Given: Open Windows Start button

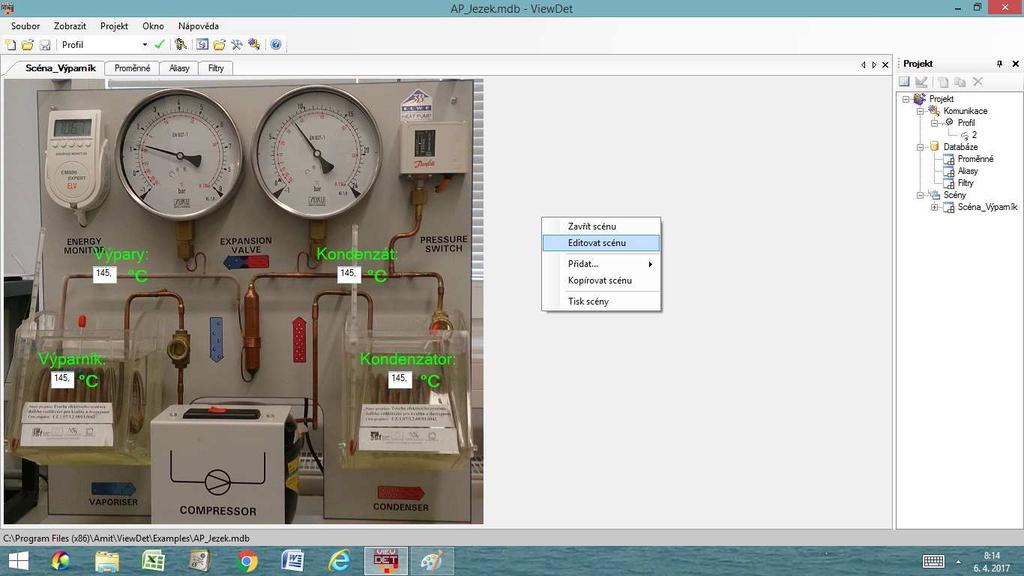Looking at the screenshot, I should [18, 561].
